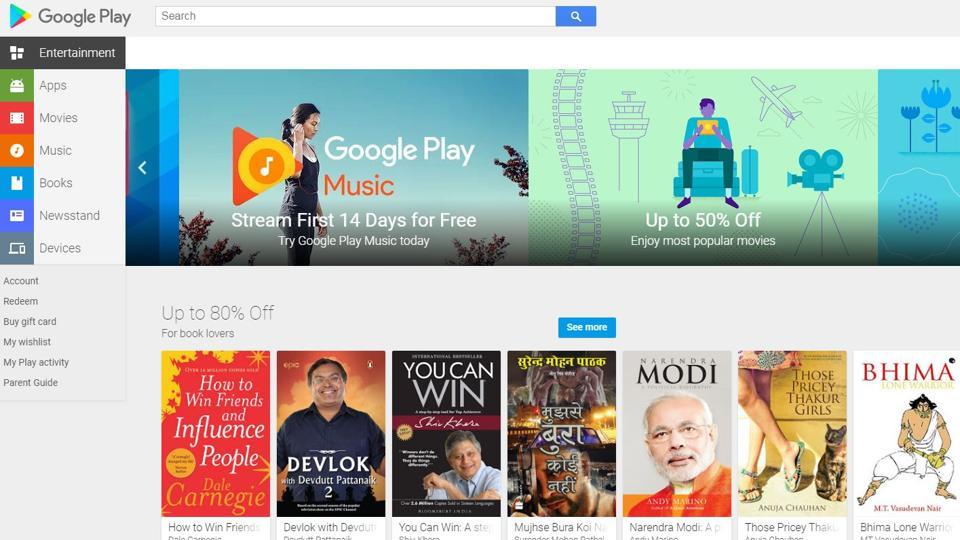The image size is (960, 540).
Task: Select Redeem in the sidebar
Action: coord(20,301)
